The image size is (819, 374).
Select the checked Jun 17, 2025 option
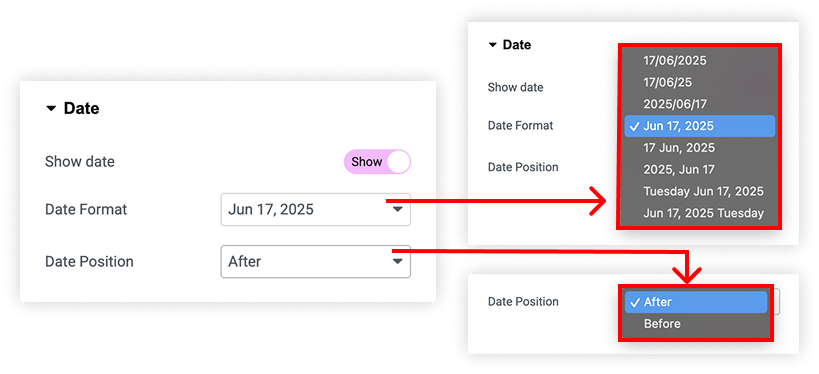point(699,126)
